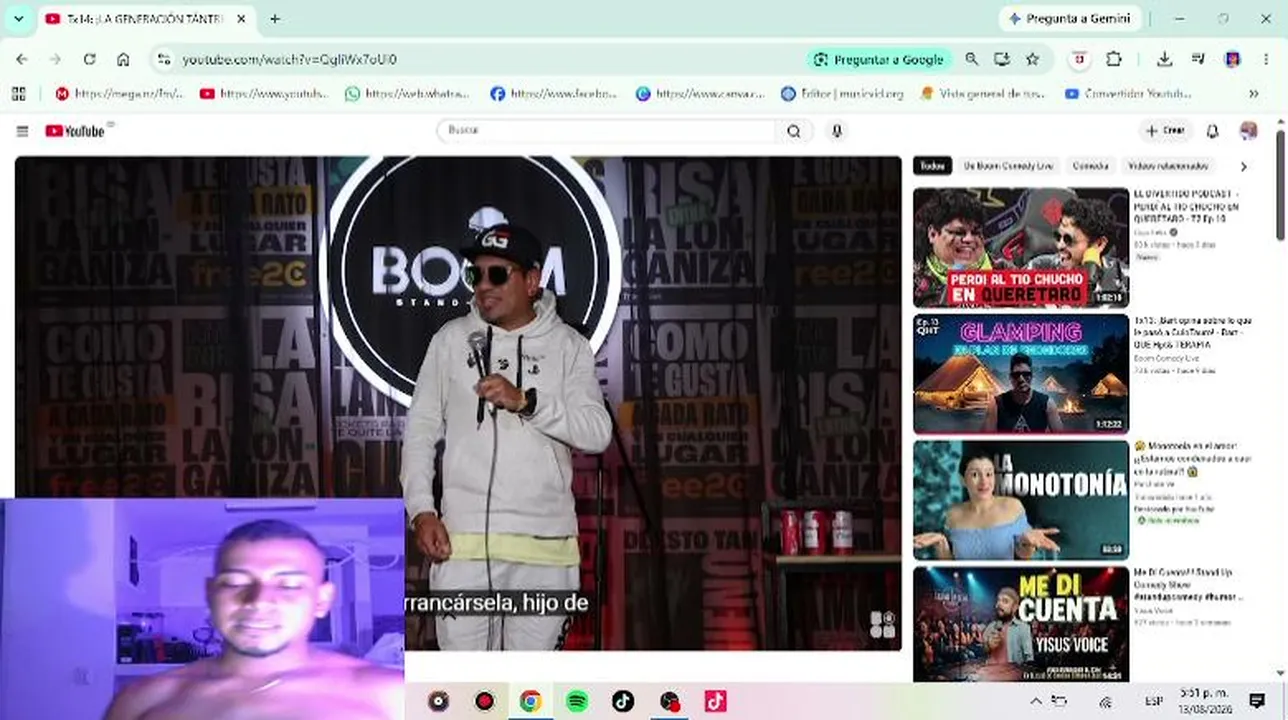Click the page vertical scrollbar
This screenshot has height=720, width=1288.
pos(1281,185)
